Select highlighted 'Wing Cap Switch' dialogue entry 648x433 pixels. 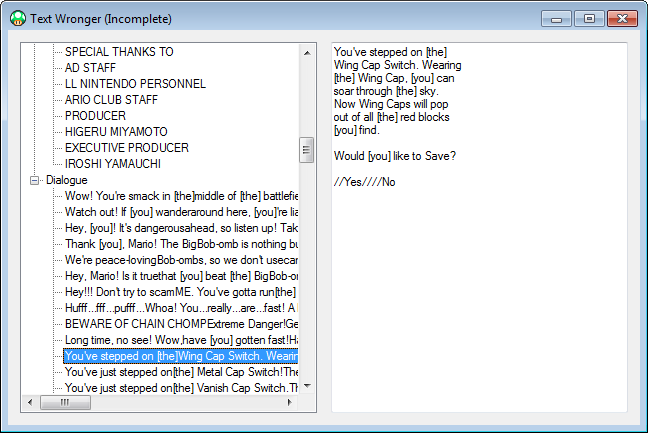(x=181, y=356)
